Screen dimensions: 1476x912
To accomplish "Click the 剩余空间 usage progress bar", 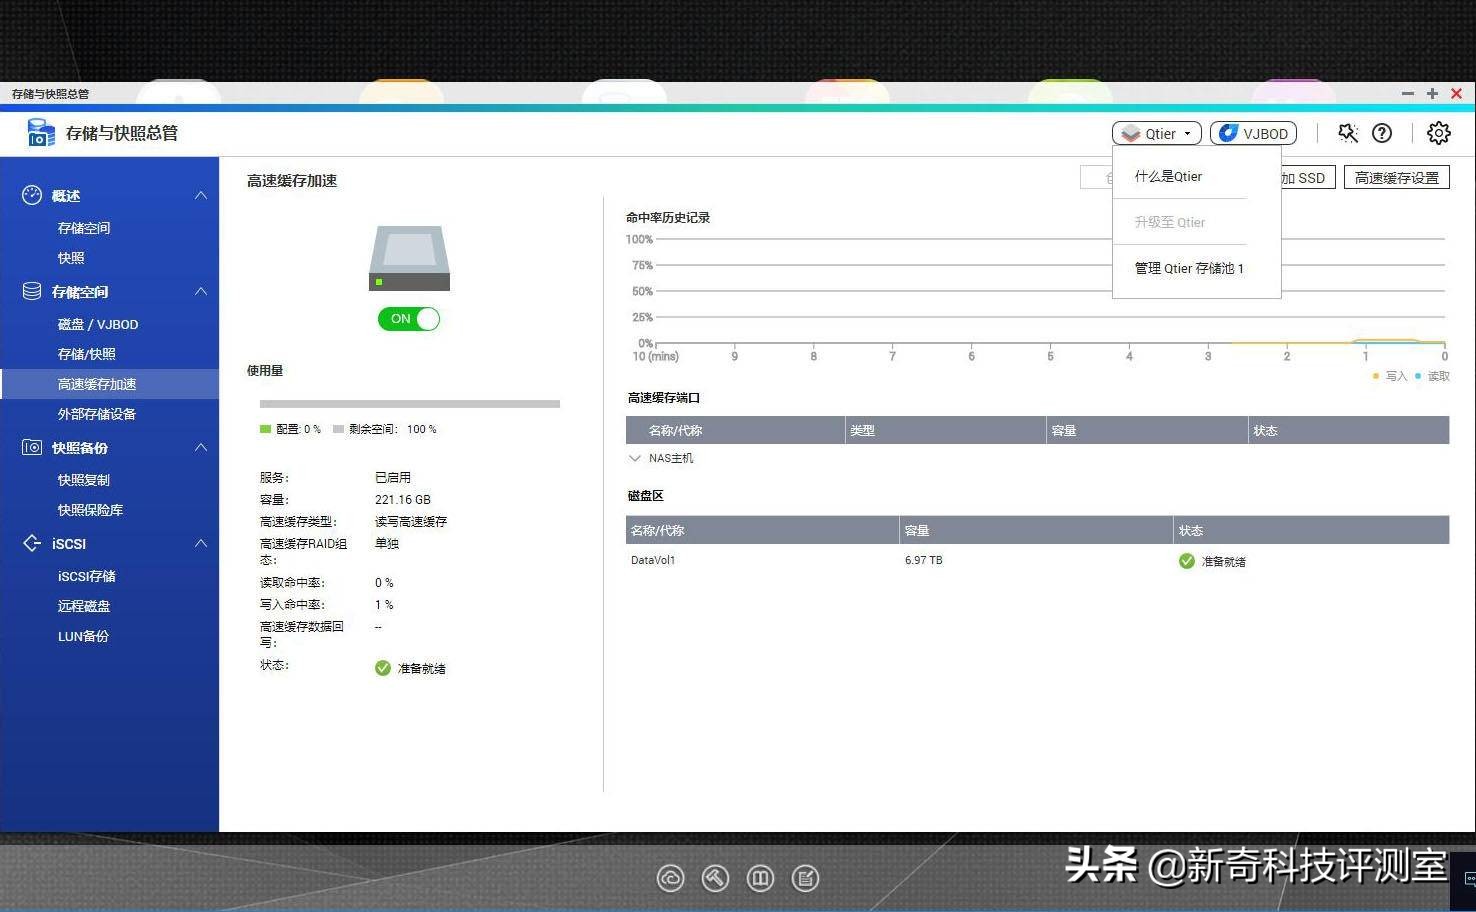I will click(410, 403).
